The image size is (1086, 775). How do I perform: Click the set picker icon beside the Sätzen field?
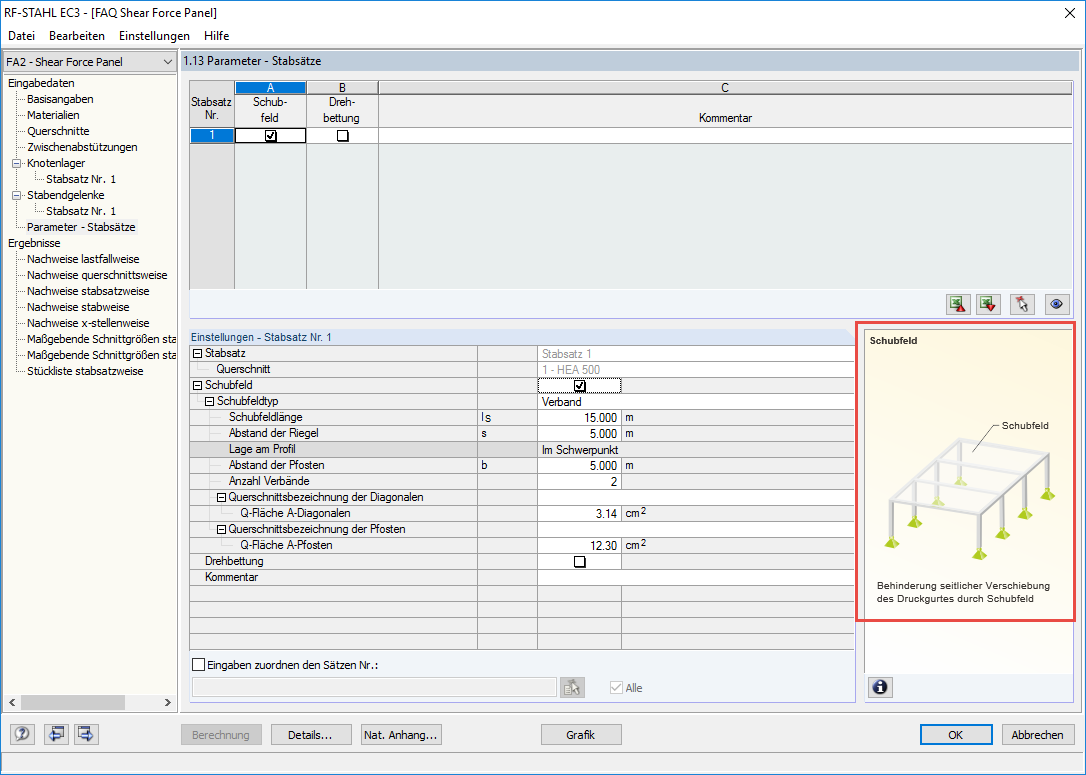pyautogui.click(x=572, y=687)
